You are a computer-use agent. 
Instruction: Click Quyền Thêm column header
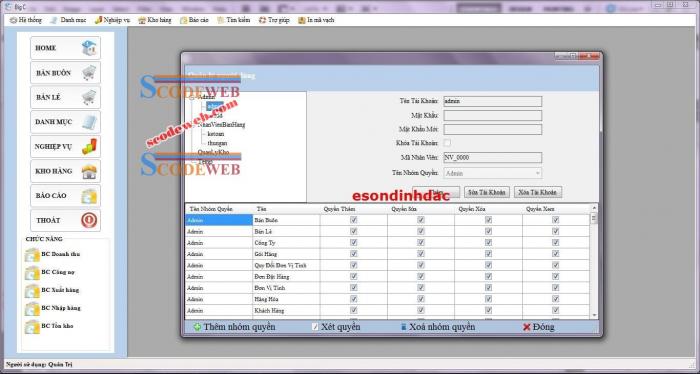[354, 209]
